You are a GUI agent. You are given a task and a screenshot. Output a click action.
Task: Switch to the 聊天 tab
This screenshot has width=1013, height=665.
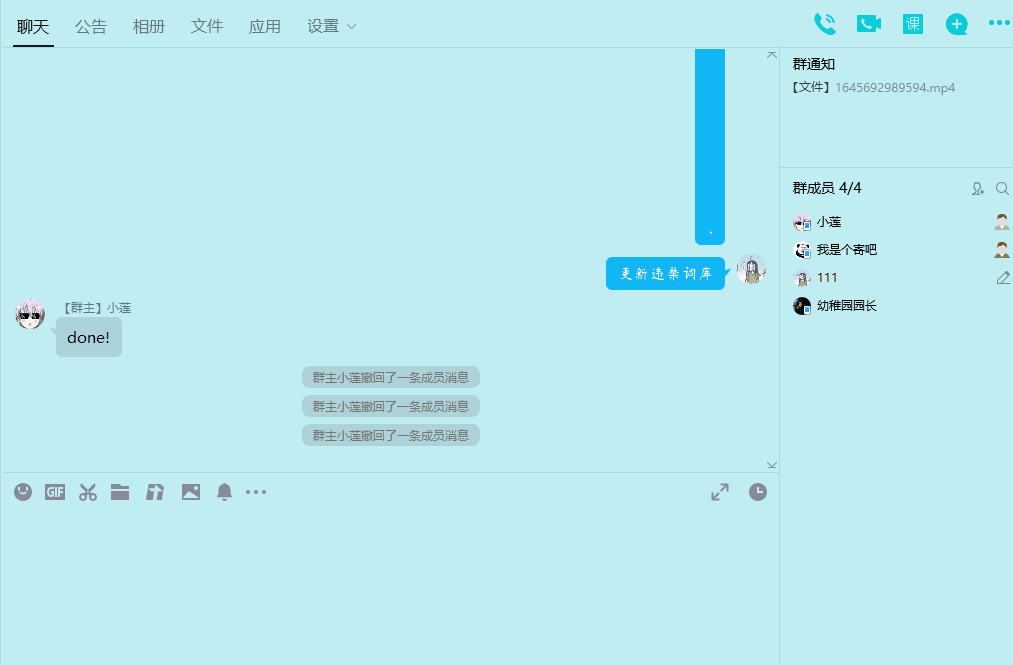33,26
